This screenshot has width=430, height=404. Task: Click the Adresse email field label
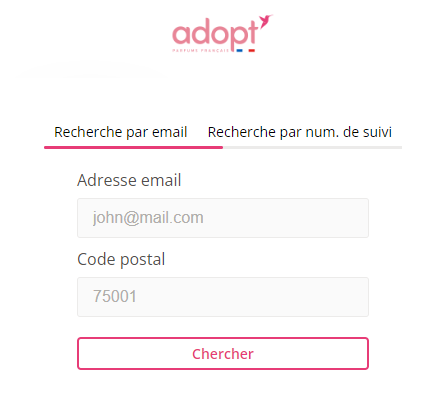(x=129, y=180)
